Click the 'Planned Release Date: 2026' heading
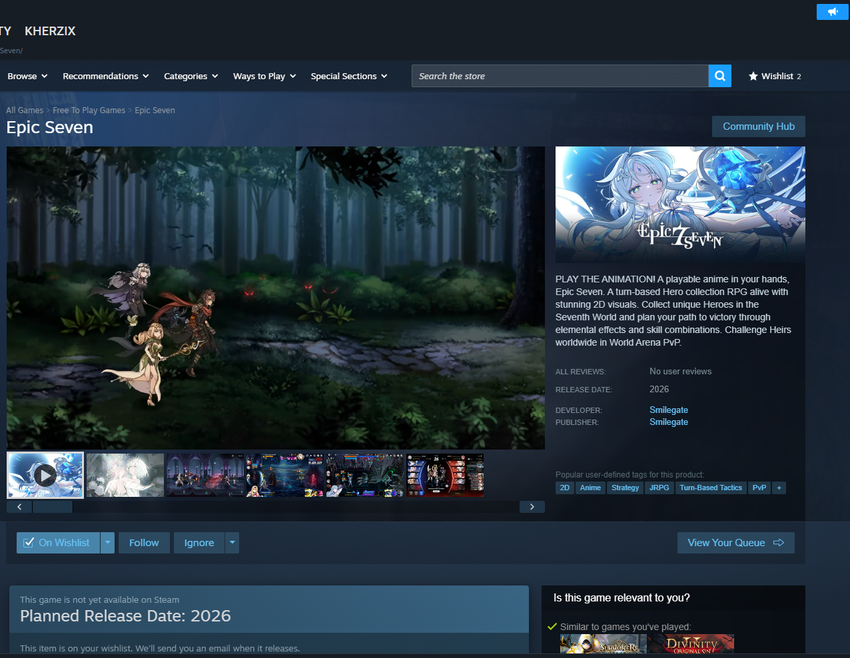Viewport: 850px width, 658px height. coord(125,616)
